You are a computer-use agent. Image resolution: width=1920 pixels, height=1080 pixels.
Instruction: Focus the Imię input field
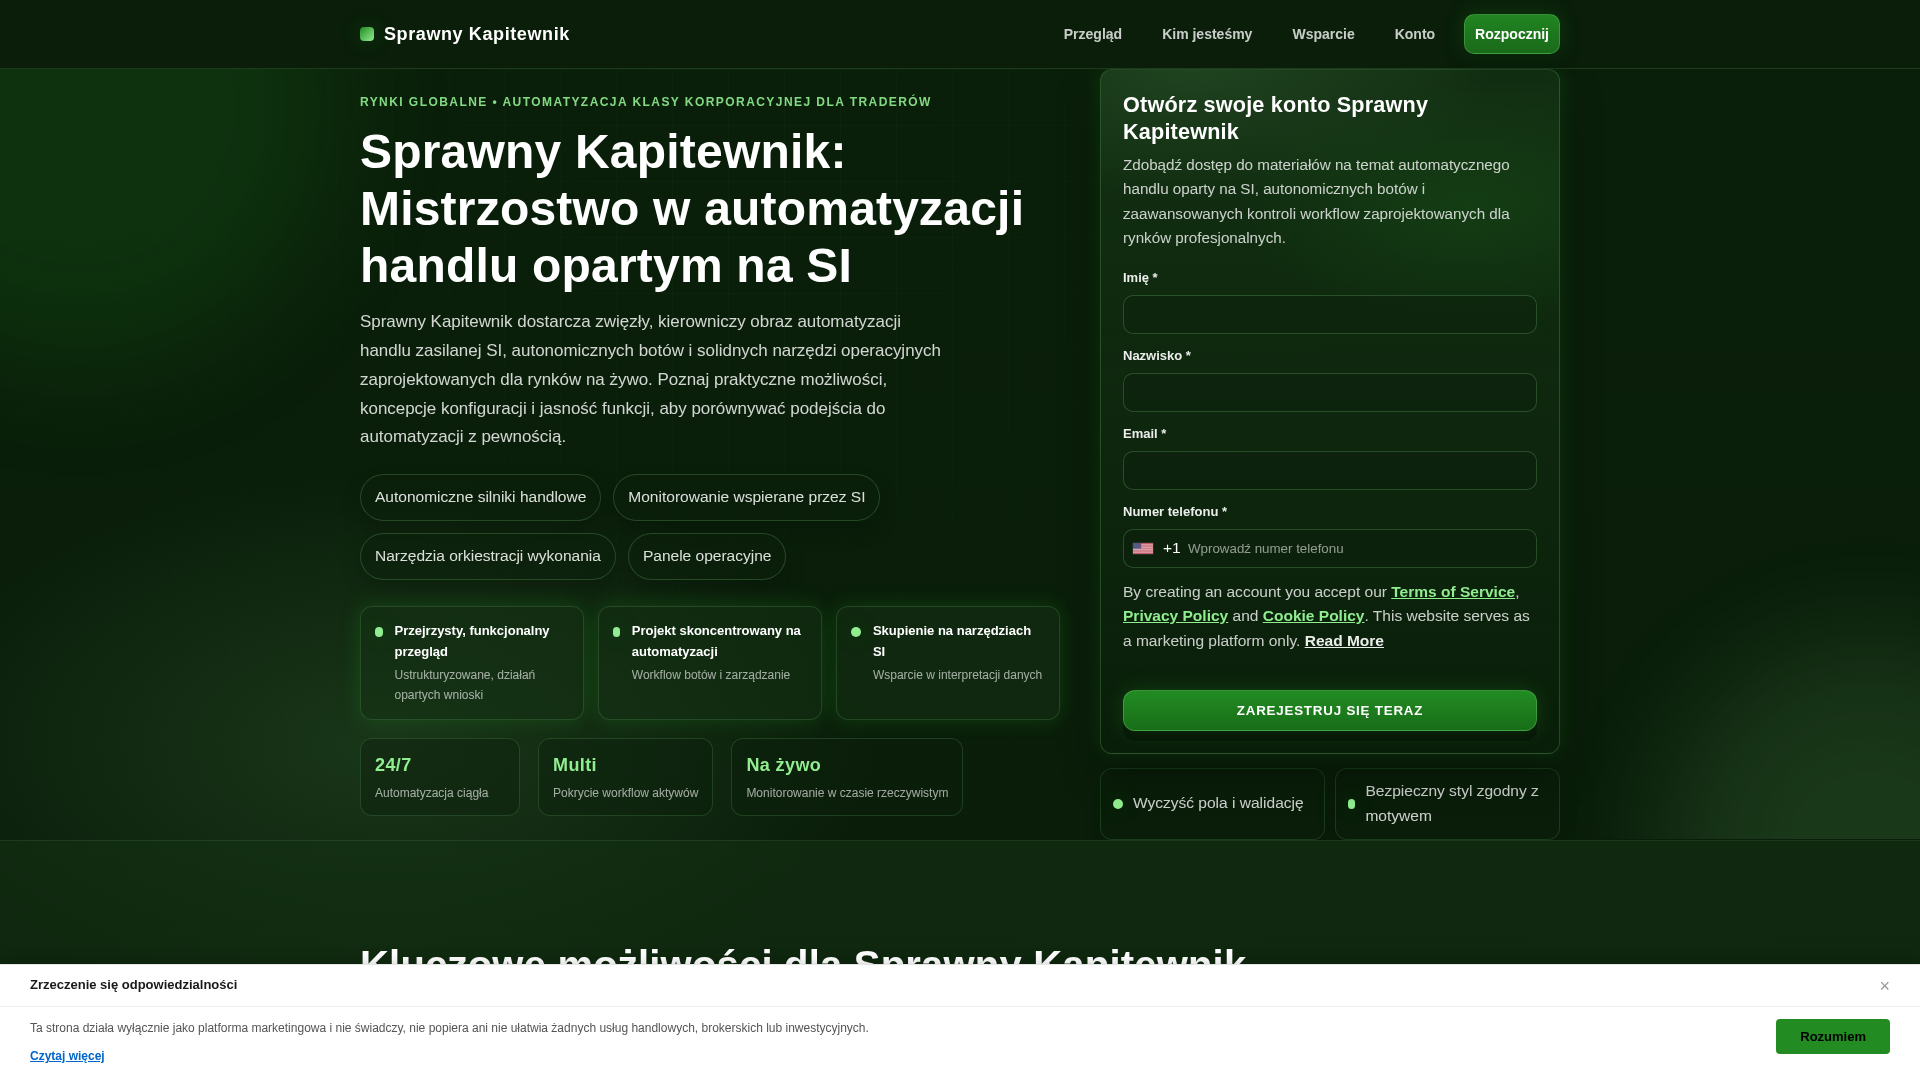1329,314
